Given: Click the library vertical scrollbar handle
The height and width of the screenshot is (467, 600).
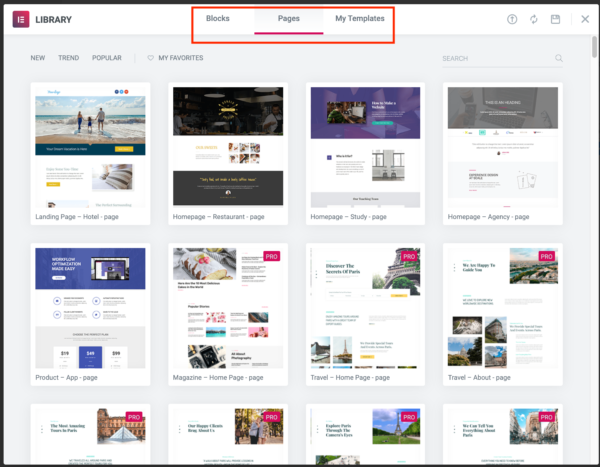Looking at the screenshot, I should tap(594, 47).
